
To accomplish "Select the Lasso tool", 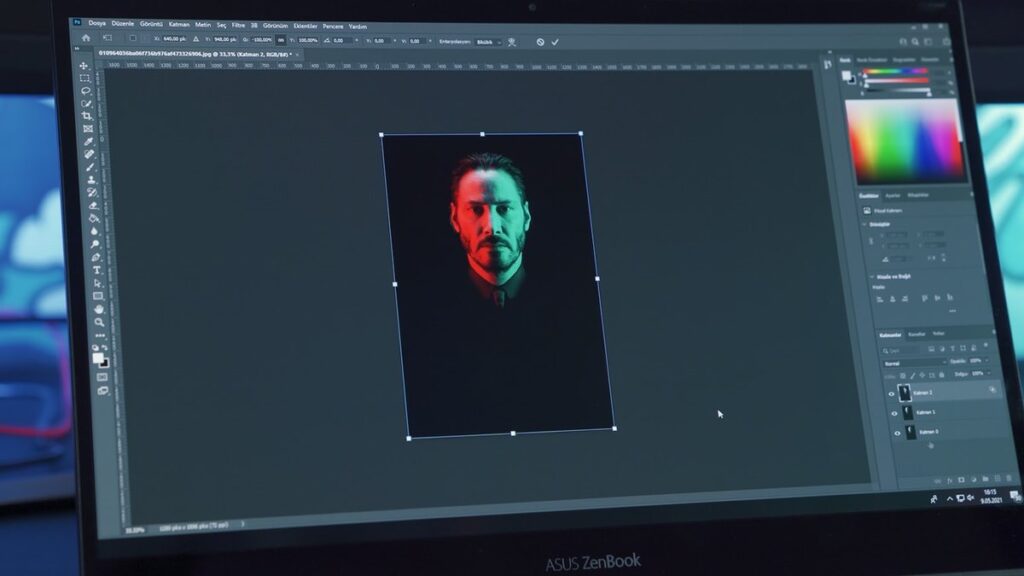I will click(86, 91).
